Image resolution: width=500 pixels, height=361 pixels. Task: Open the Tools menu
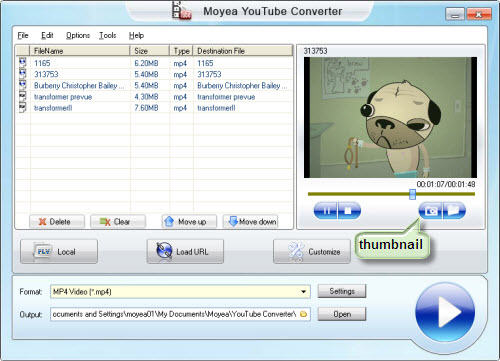(107, 35)
